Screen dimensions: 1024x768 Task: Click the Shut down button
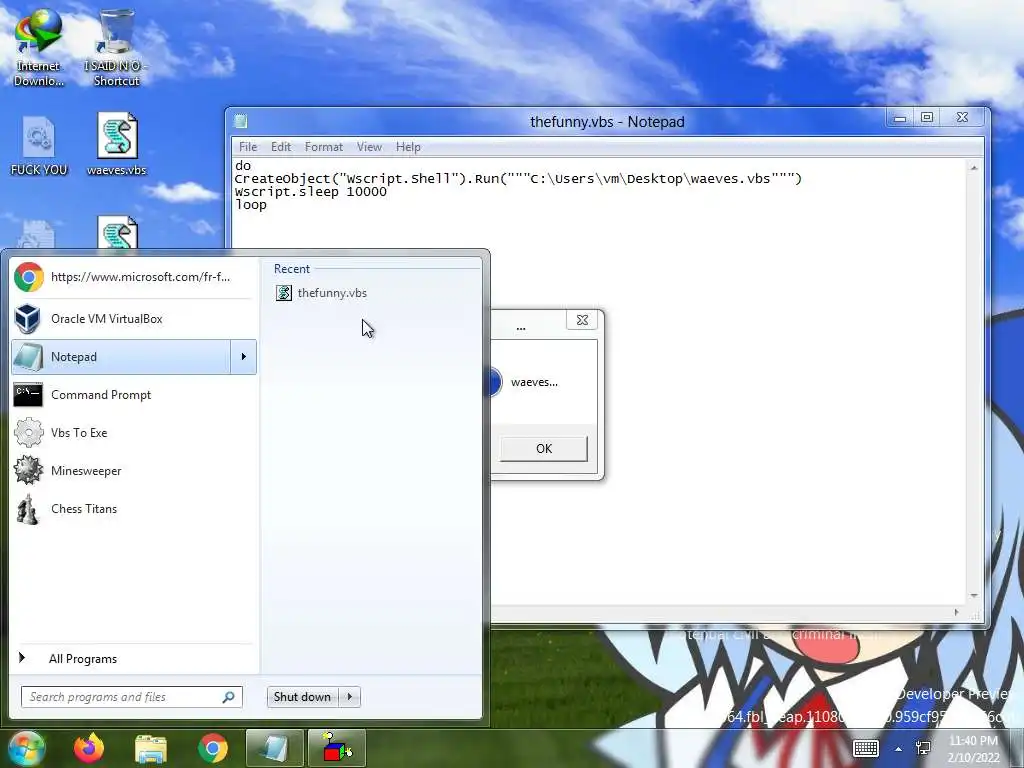pyautogui.click(x=303, y=697)
